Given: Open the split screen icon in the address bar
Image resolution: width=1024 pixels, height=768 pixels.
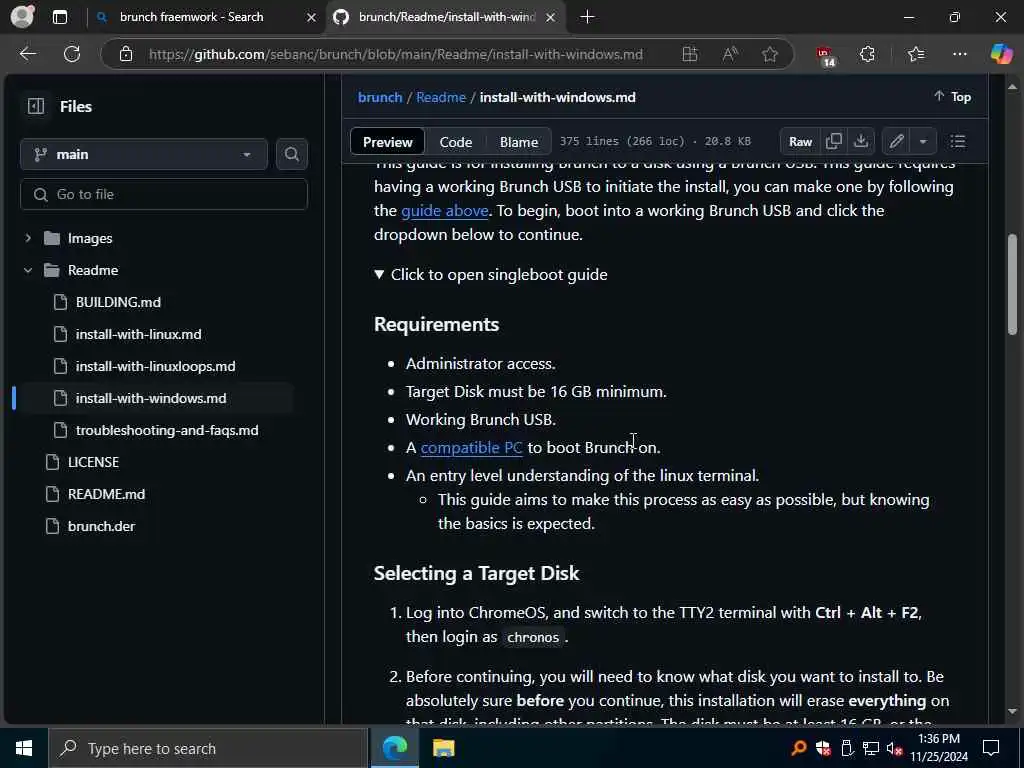Looking at the screenshot, I should (x=690, y=54).
